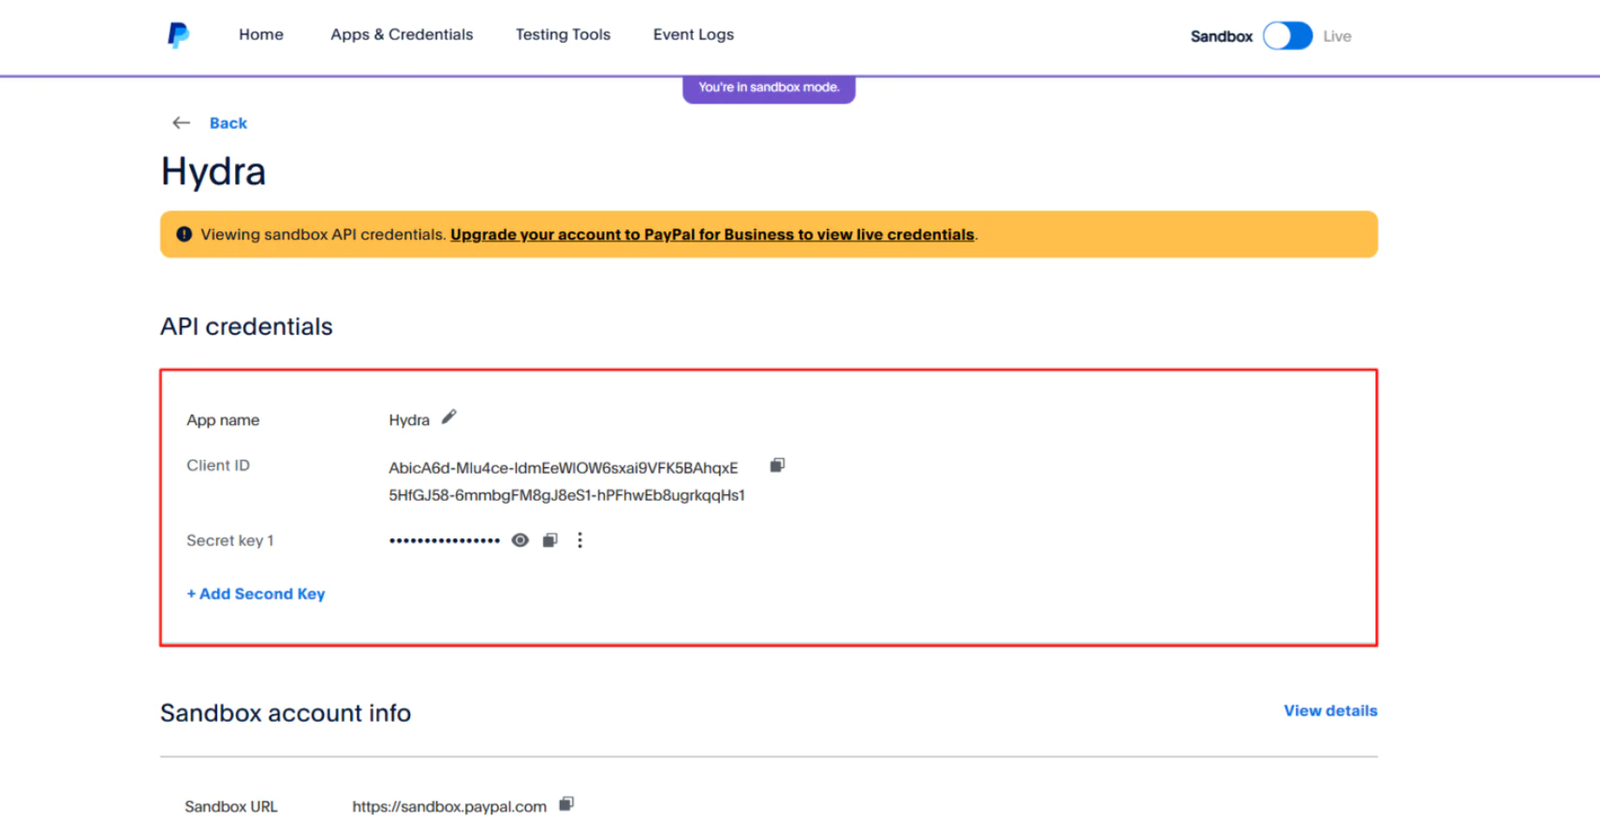Click + Add Second Key

[256, 594]
